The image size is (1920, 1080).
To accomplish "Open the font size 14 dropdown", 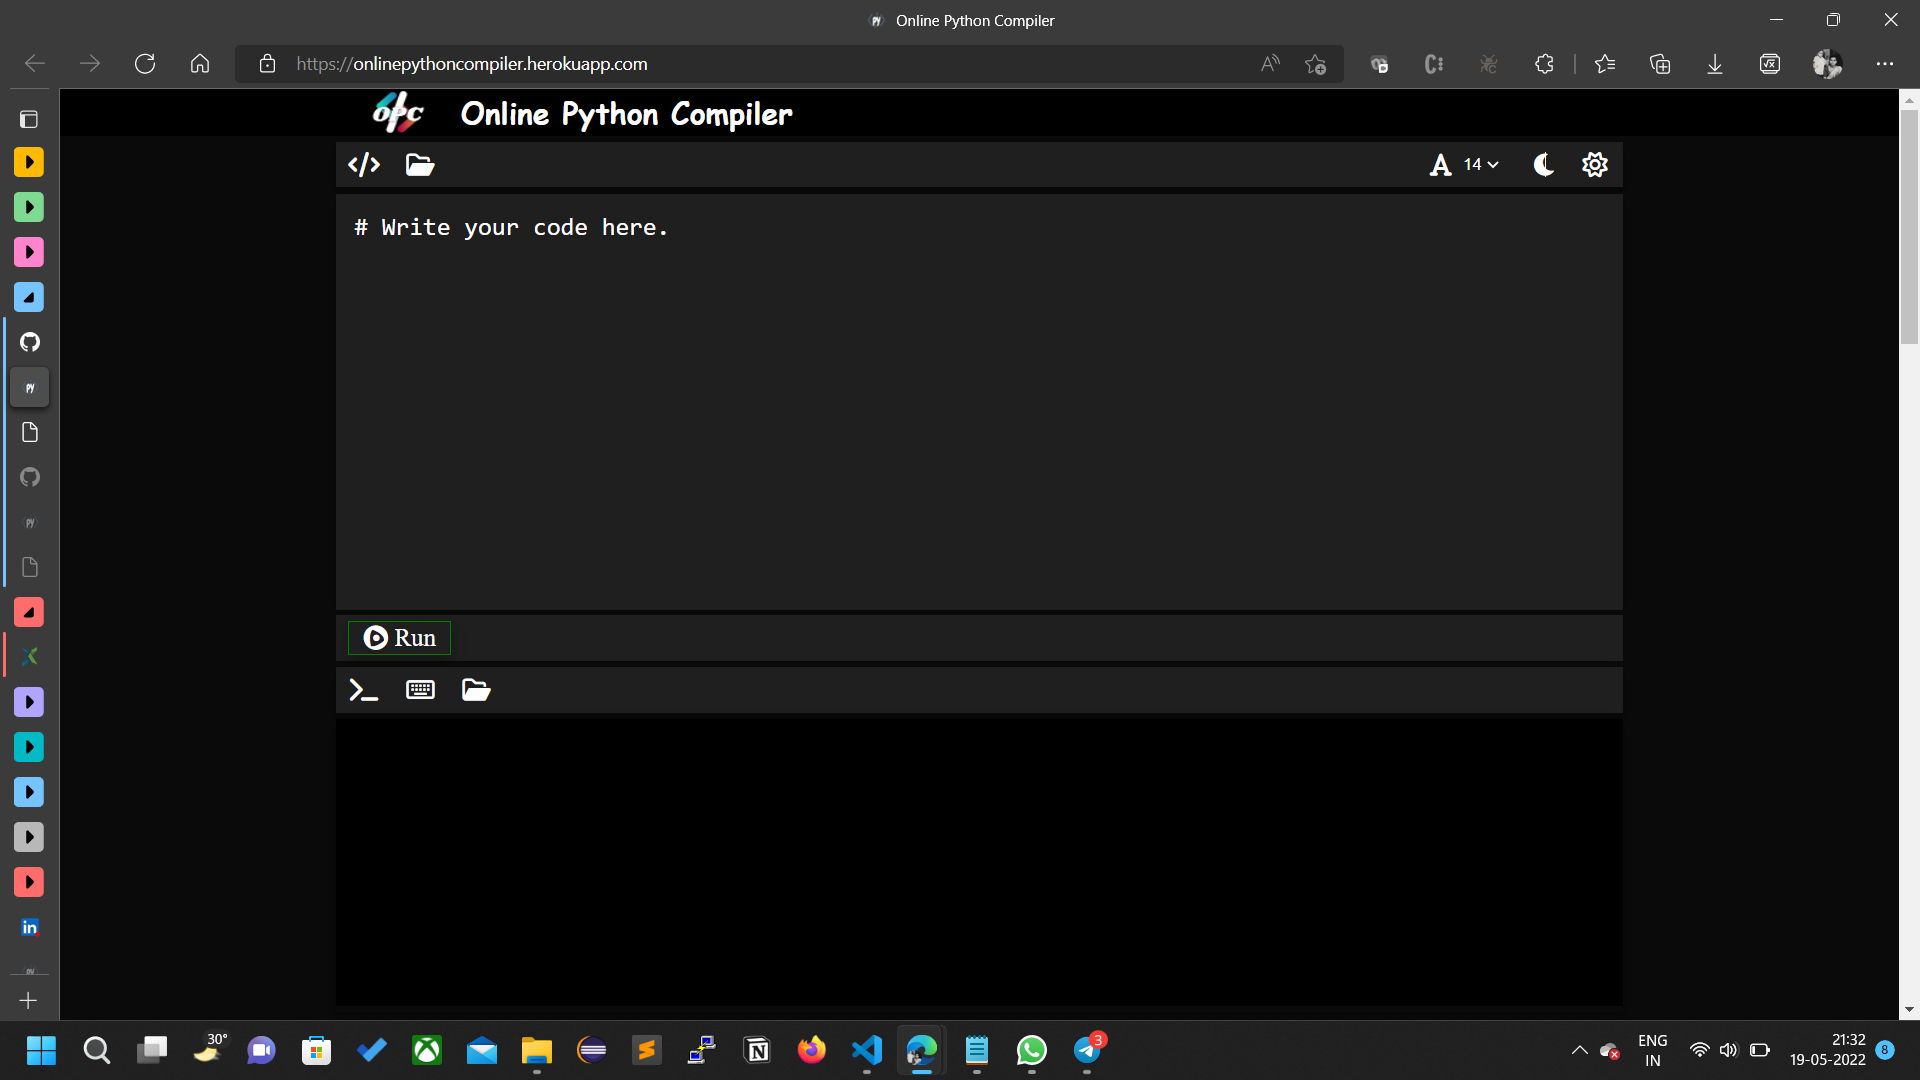I will click(1478, 164).
